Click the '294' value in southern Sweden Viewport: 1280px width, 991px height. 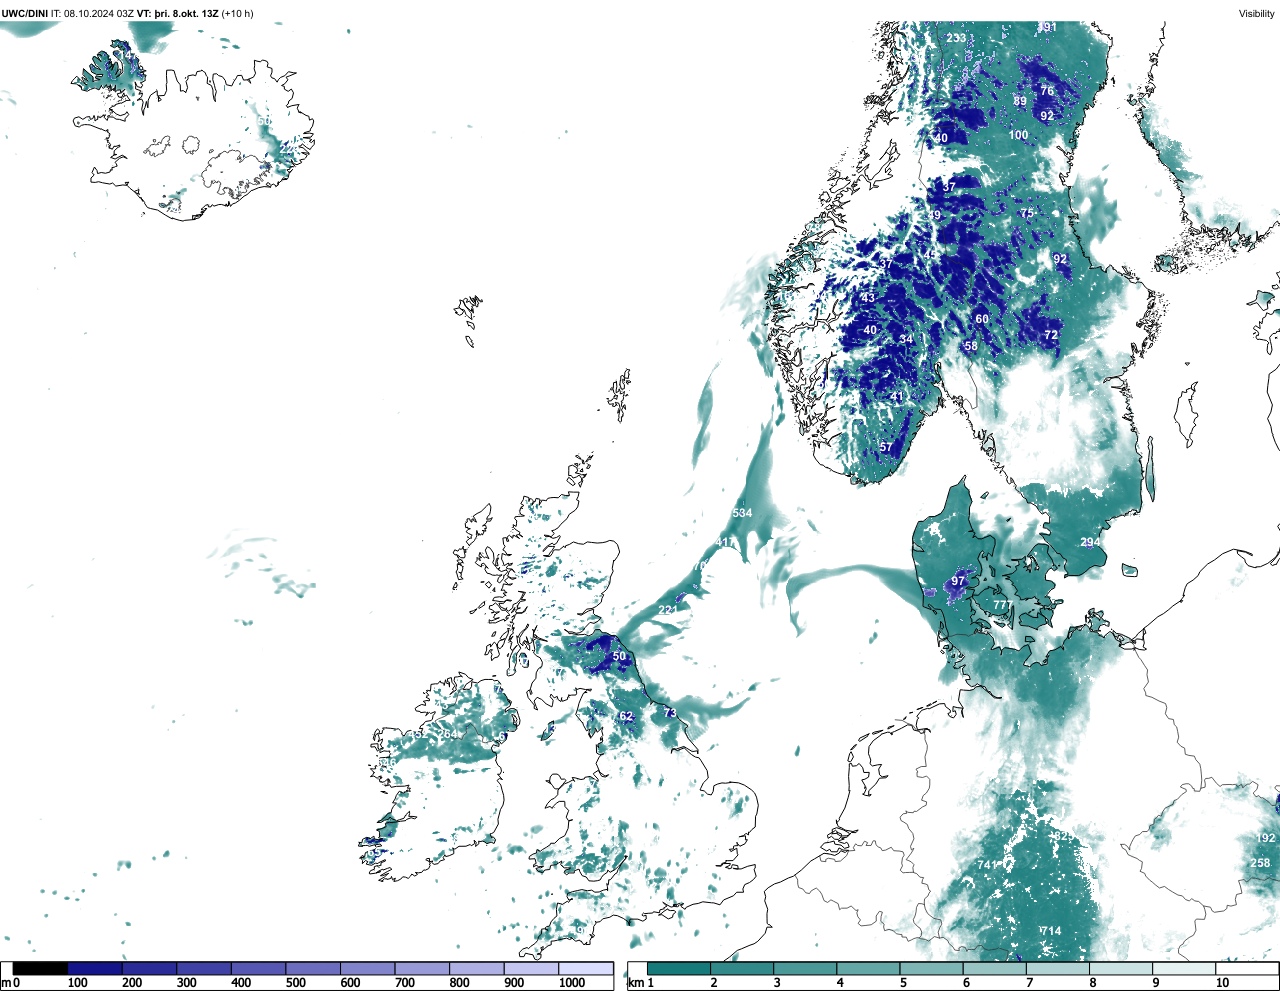tap(1090, 543)
